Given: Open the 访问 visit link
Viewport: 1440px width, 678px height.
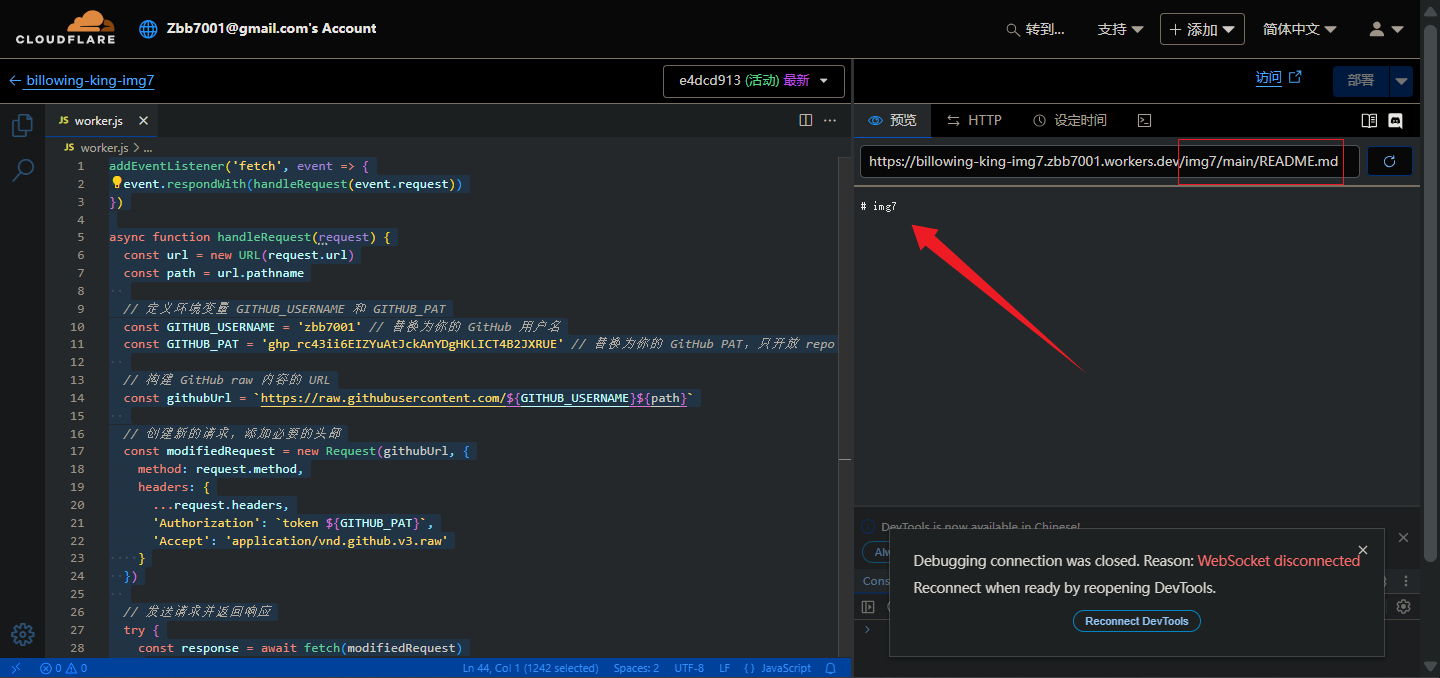Looking at the screenshot, I should [1268, 78].
